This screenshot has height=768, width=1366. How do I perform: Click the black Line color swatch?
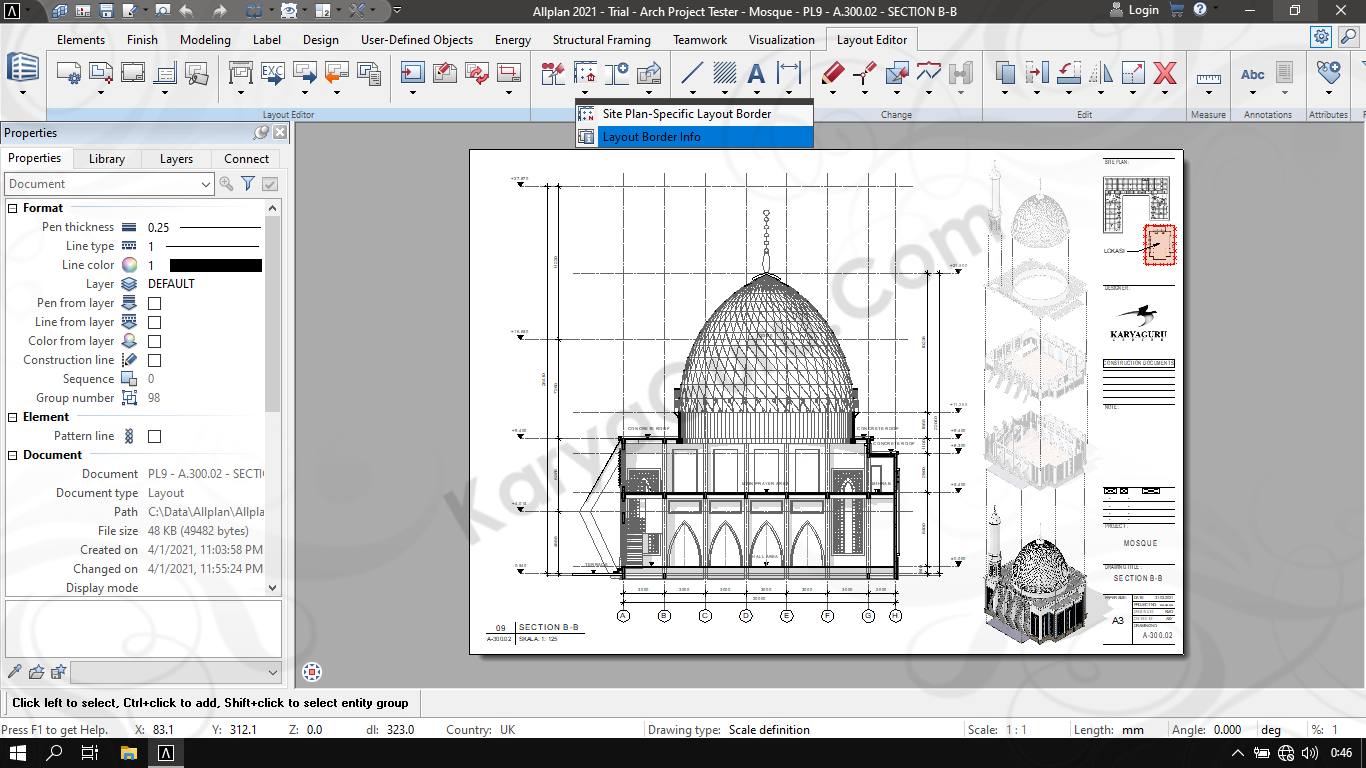215,265
